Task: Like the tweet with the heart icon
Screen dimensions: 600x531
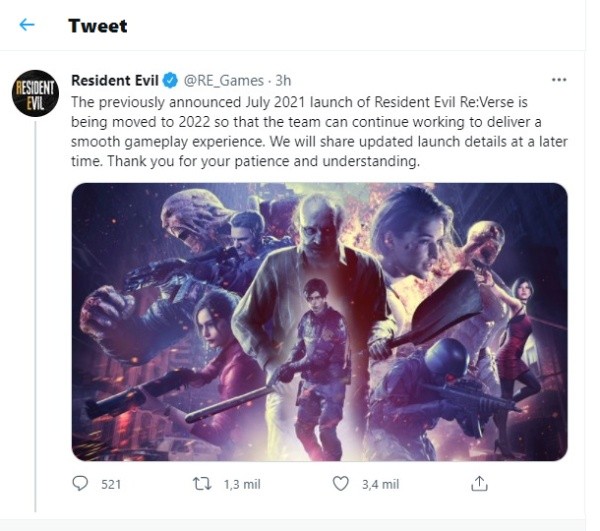Action: [x=341, y=484]
